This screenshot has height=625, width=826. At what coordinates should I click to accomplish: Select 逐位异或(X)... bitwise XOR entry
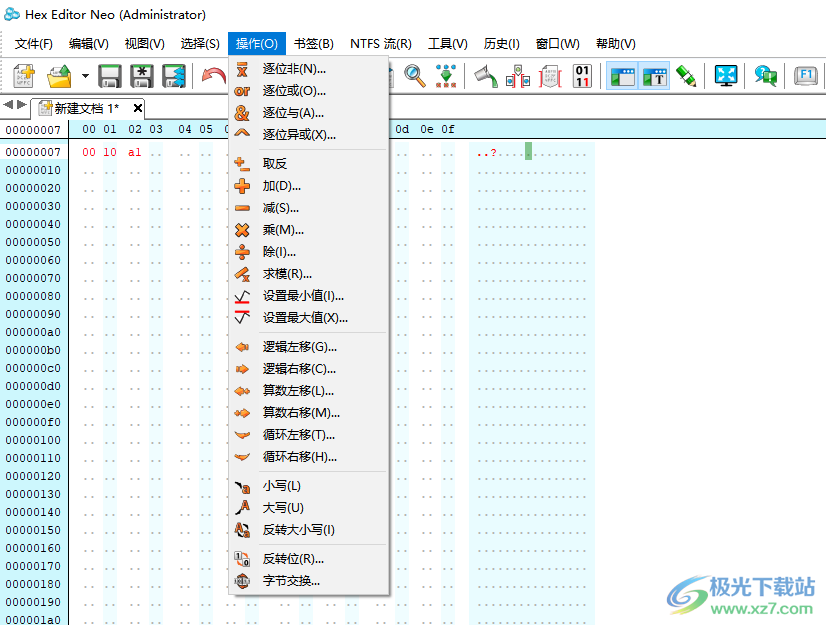pyautogui.click(x=309, y=135)
